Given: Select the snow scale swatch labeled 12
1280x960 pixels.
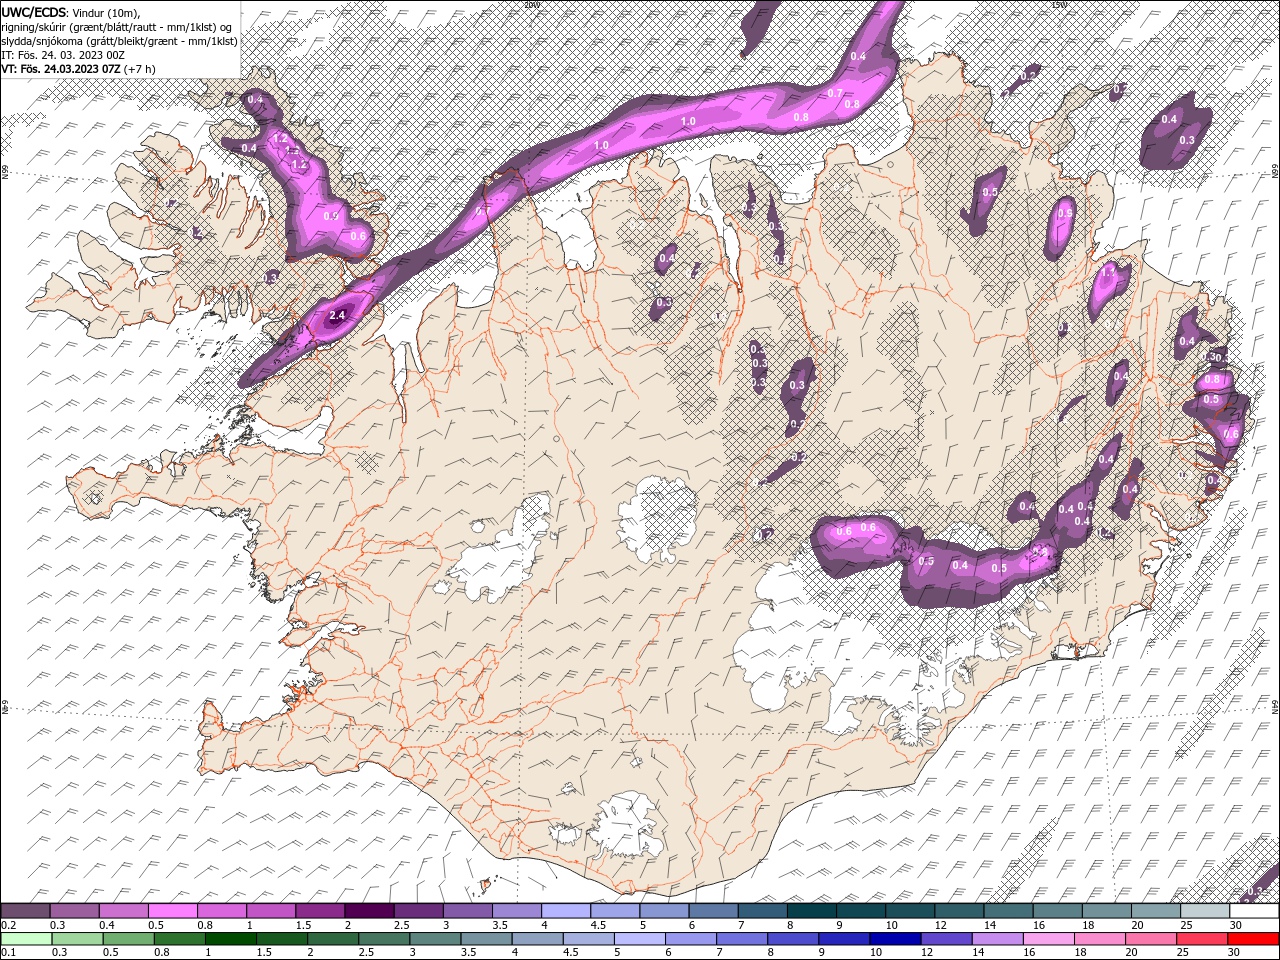Looking at the screenshot, I should pyautogui.click(x=960, y=911).
